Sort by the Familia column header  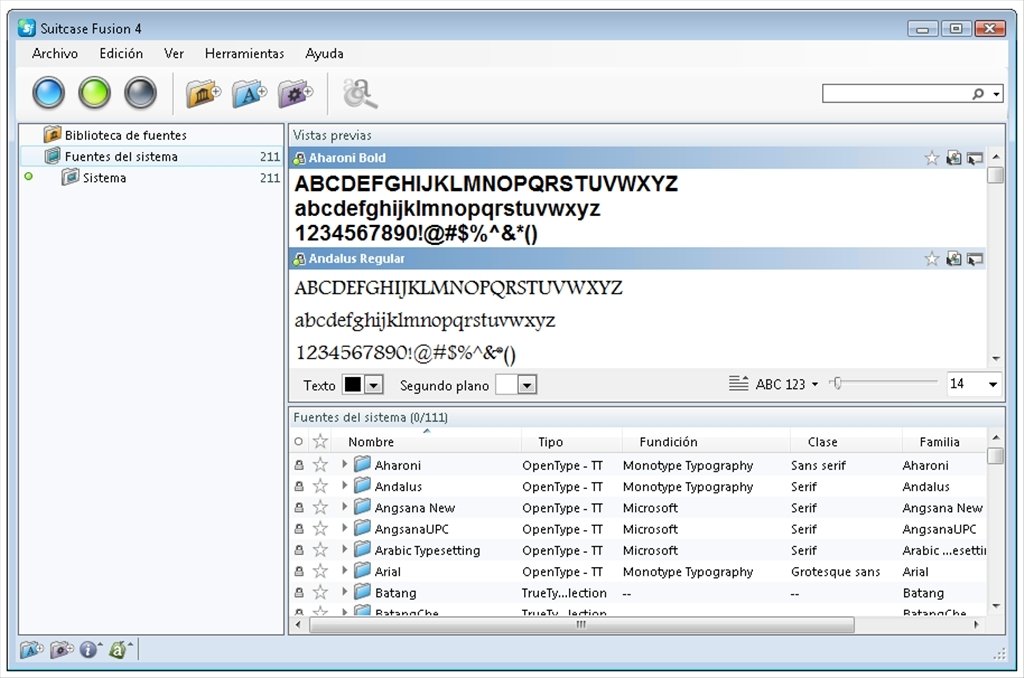[944, 442]
